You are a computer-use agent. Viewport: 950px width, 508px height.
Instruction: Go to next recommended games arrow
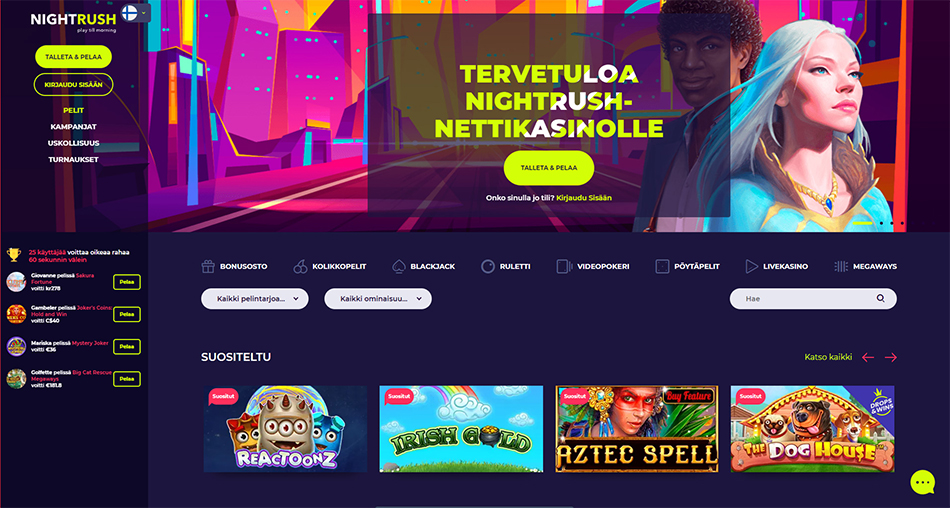(891, 358)
